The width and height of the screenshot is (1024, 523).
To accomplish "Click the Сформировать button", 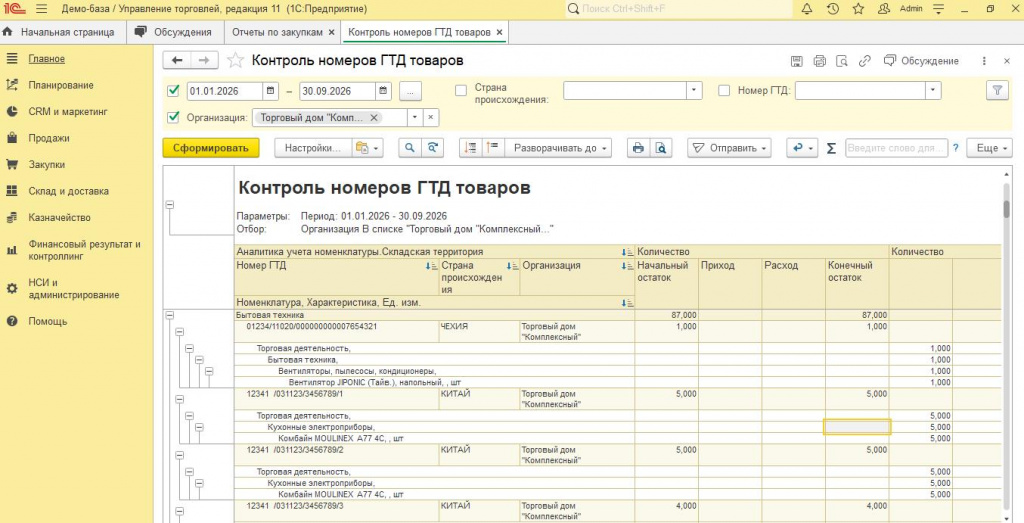I will 211,148.
